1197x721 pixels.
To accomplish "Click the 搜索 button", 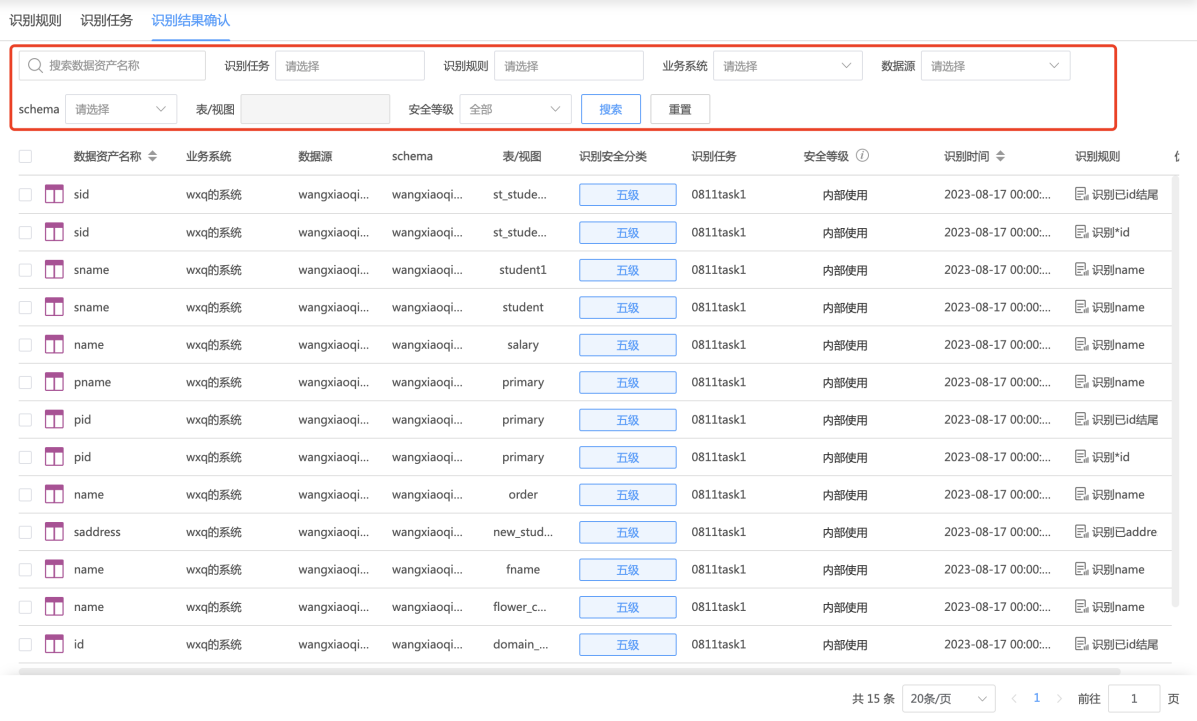I will click(611, 109).
